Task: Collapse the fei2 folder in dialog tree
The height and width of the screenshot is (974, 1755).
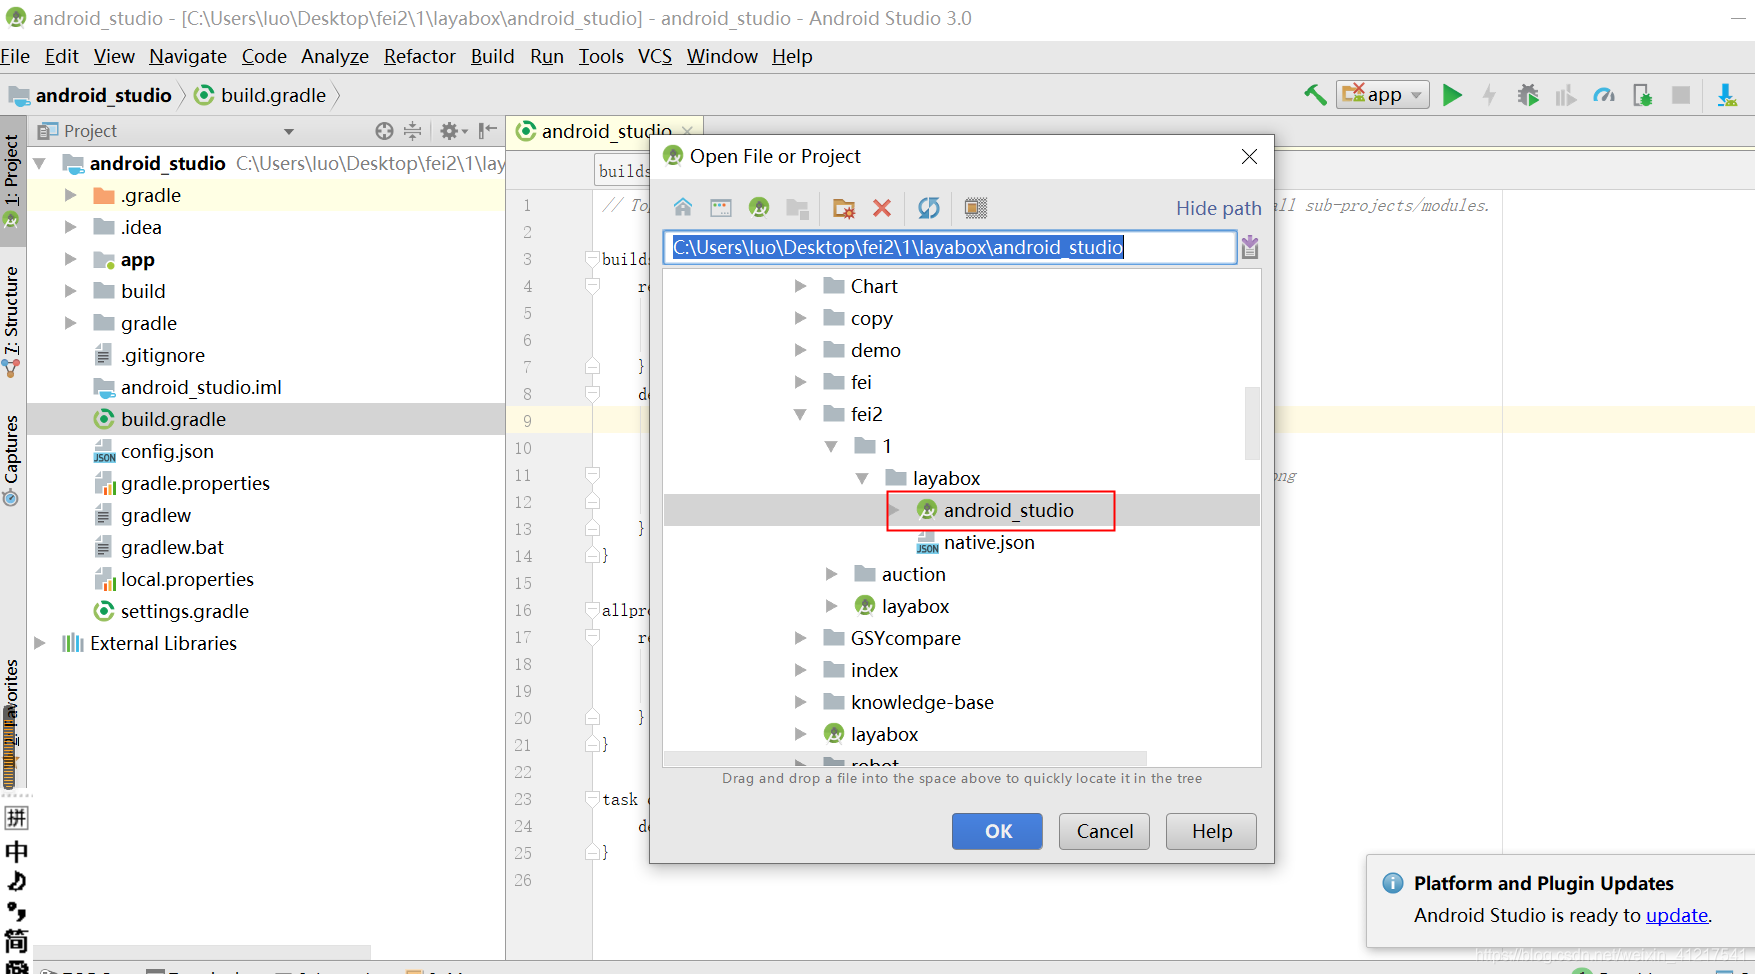Action: (x=800, y=414)
